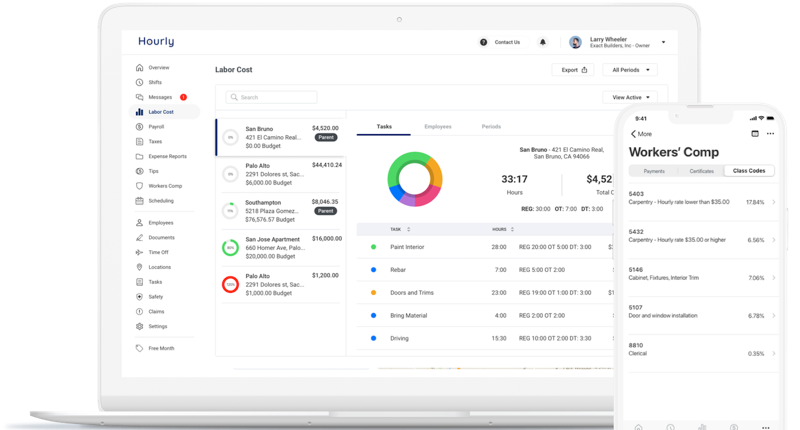
Task: Switch to the Periods tab
Action: (491, 127)
